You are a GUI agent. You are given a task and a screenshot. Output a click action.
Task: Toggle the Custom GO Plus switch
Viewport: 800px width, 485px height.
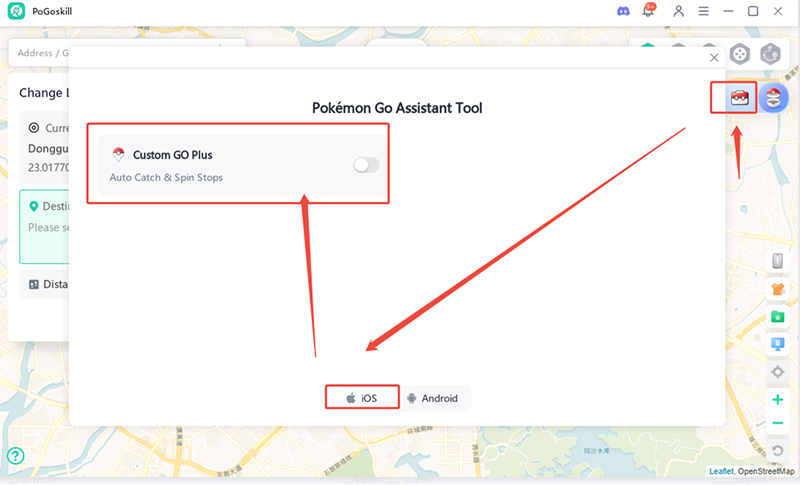366,165
